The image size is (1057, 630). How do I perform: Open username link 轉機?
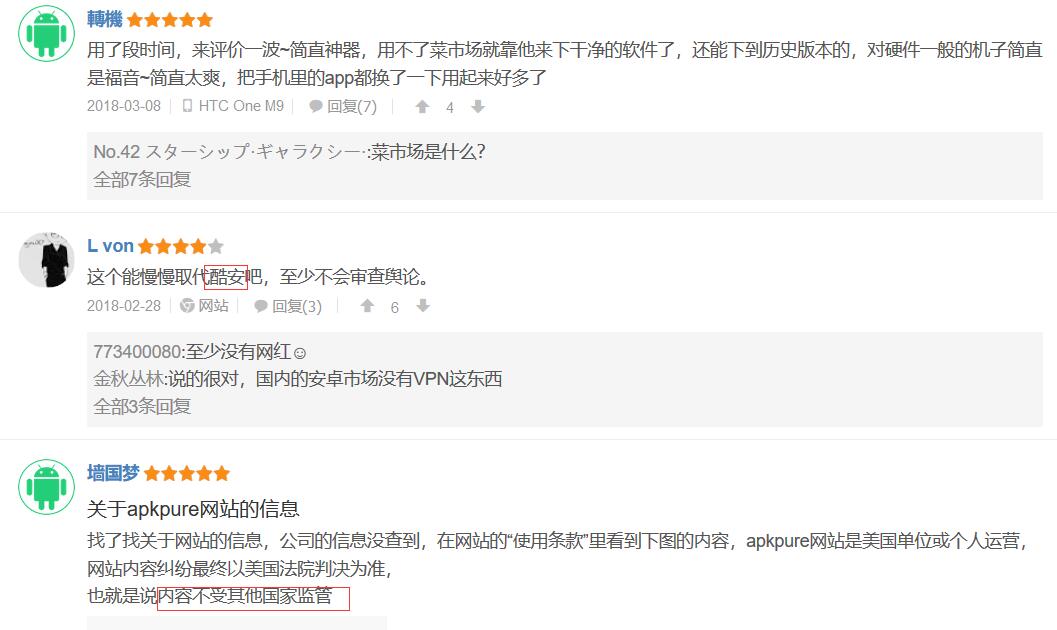[x=104, y=19]
